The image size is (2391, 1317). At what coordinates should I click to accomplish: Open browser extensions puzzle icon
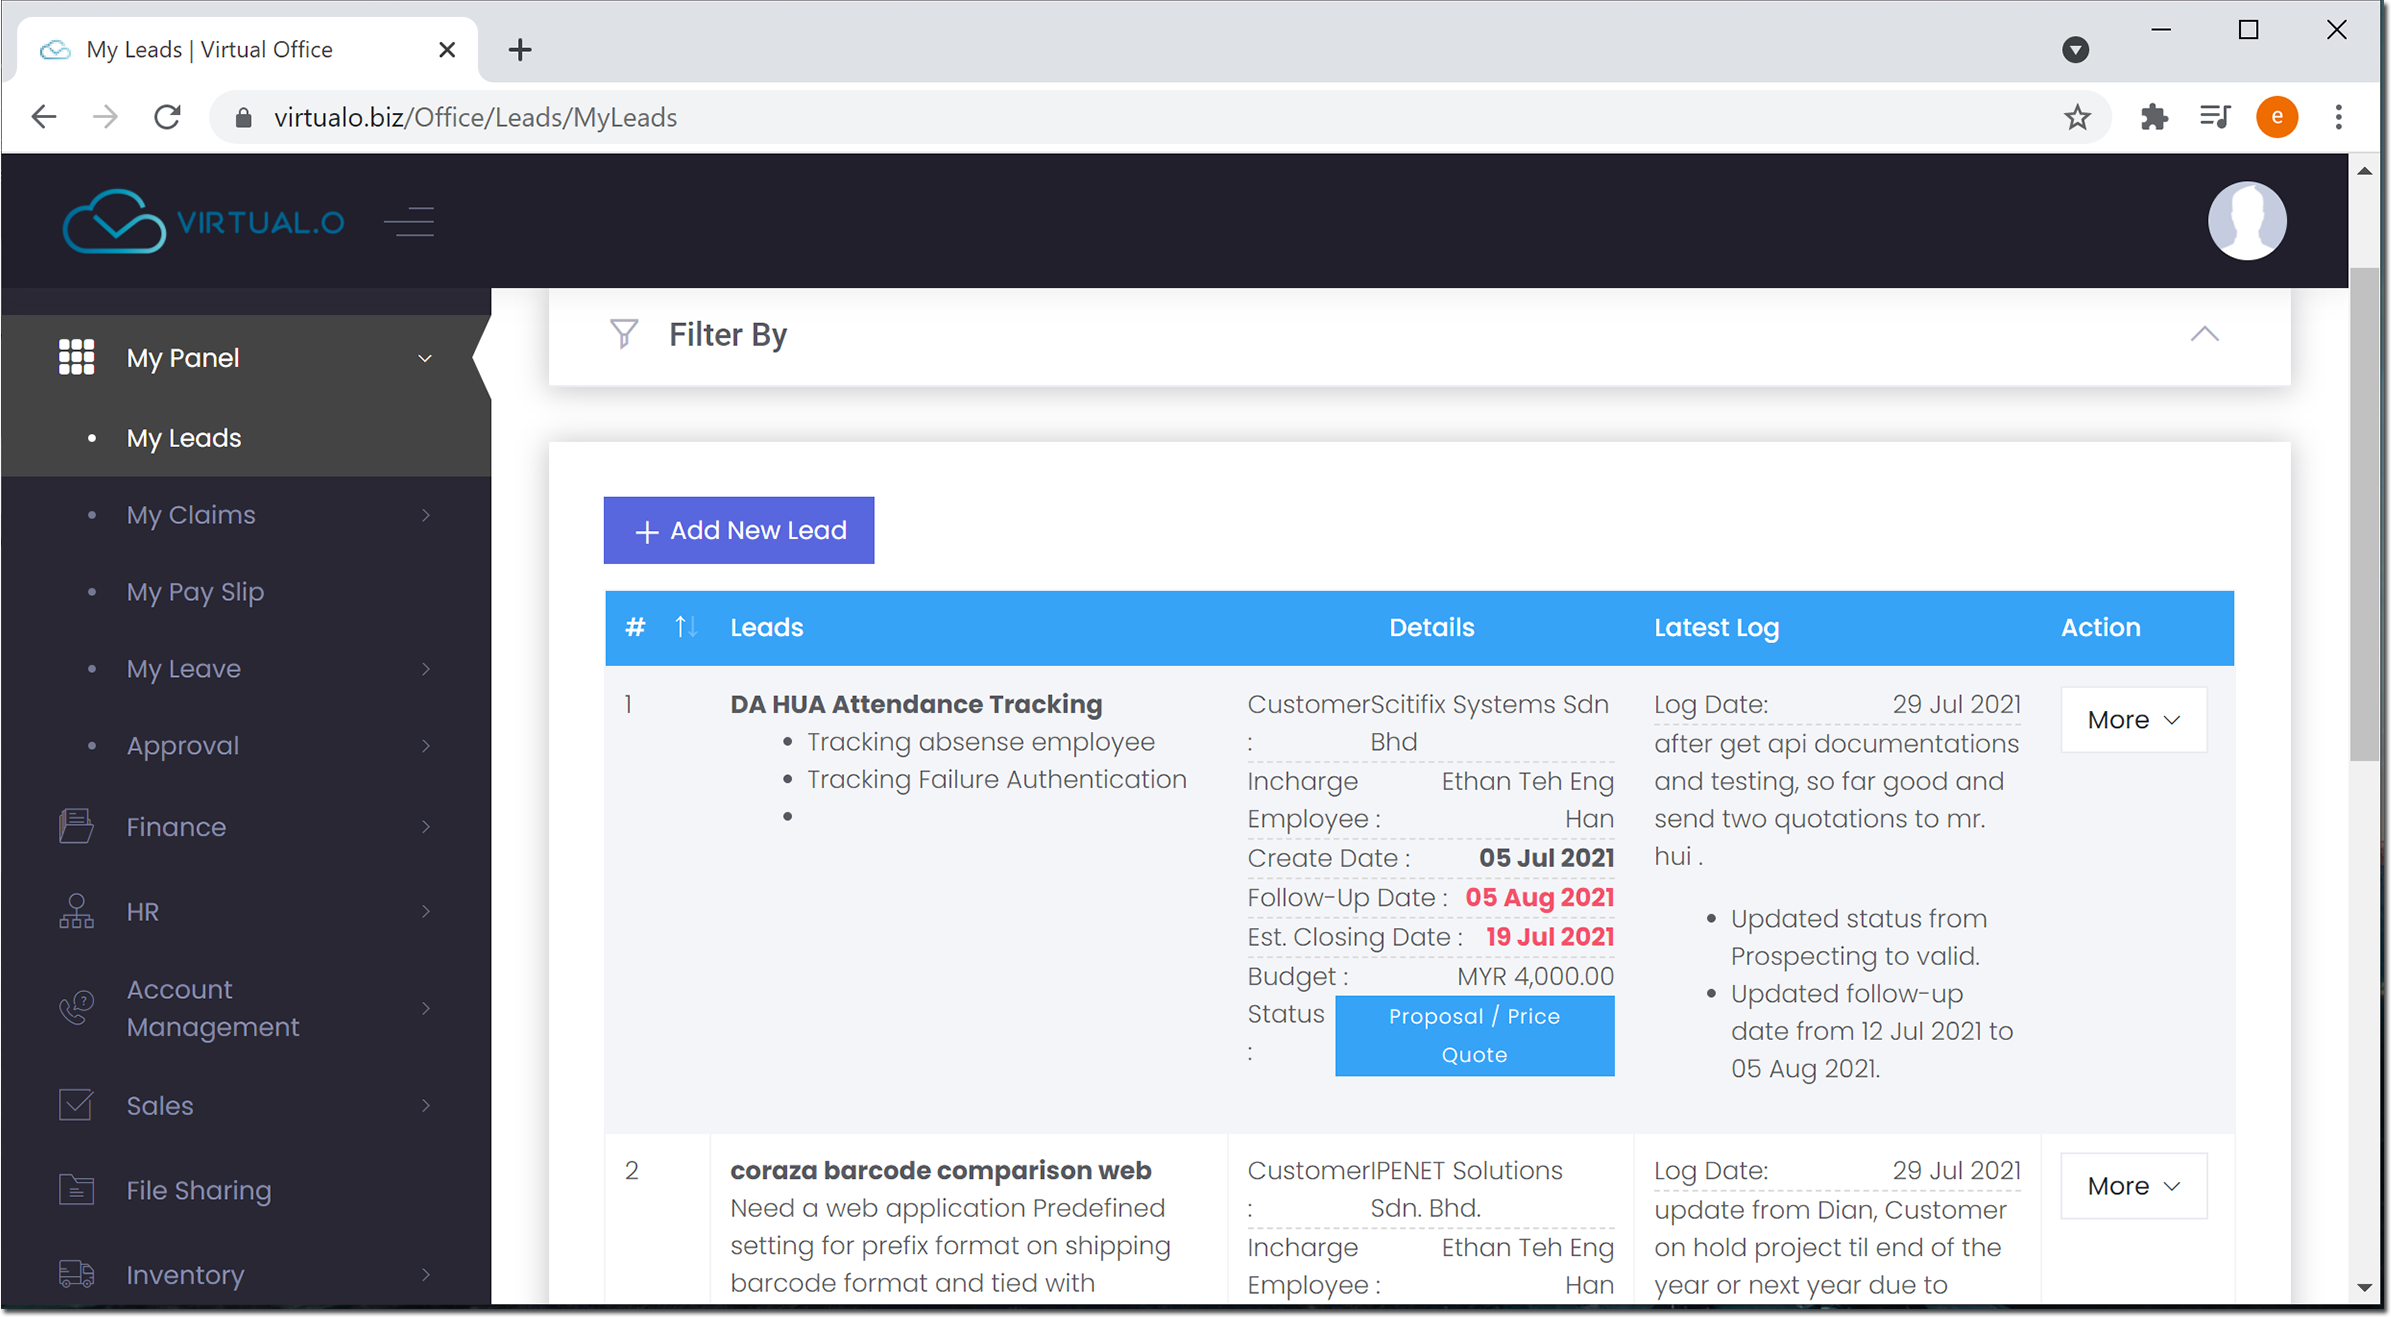[x=2153, y=118]
